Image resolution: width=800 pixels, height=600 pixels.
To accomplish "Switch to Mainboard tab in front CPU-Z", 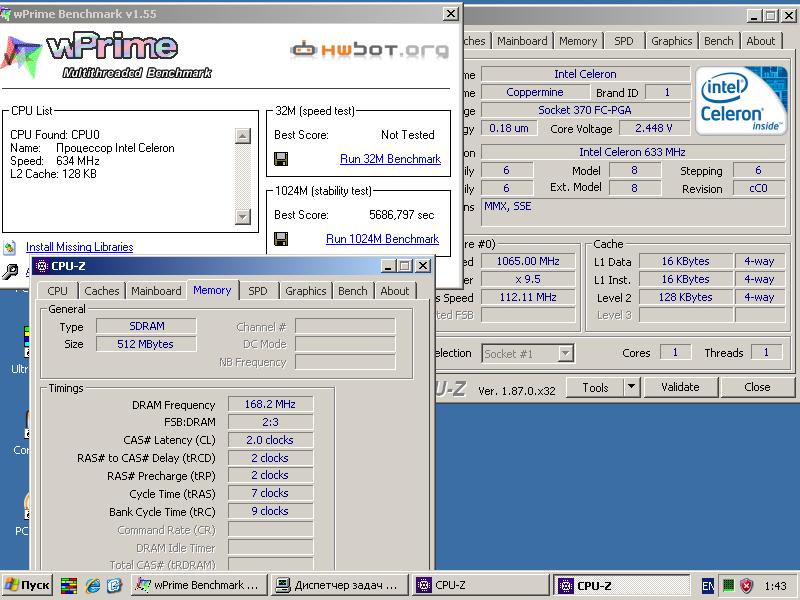I will (x=156, y=291).
